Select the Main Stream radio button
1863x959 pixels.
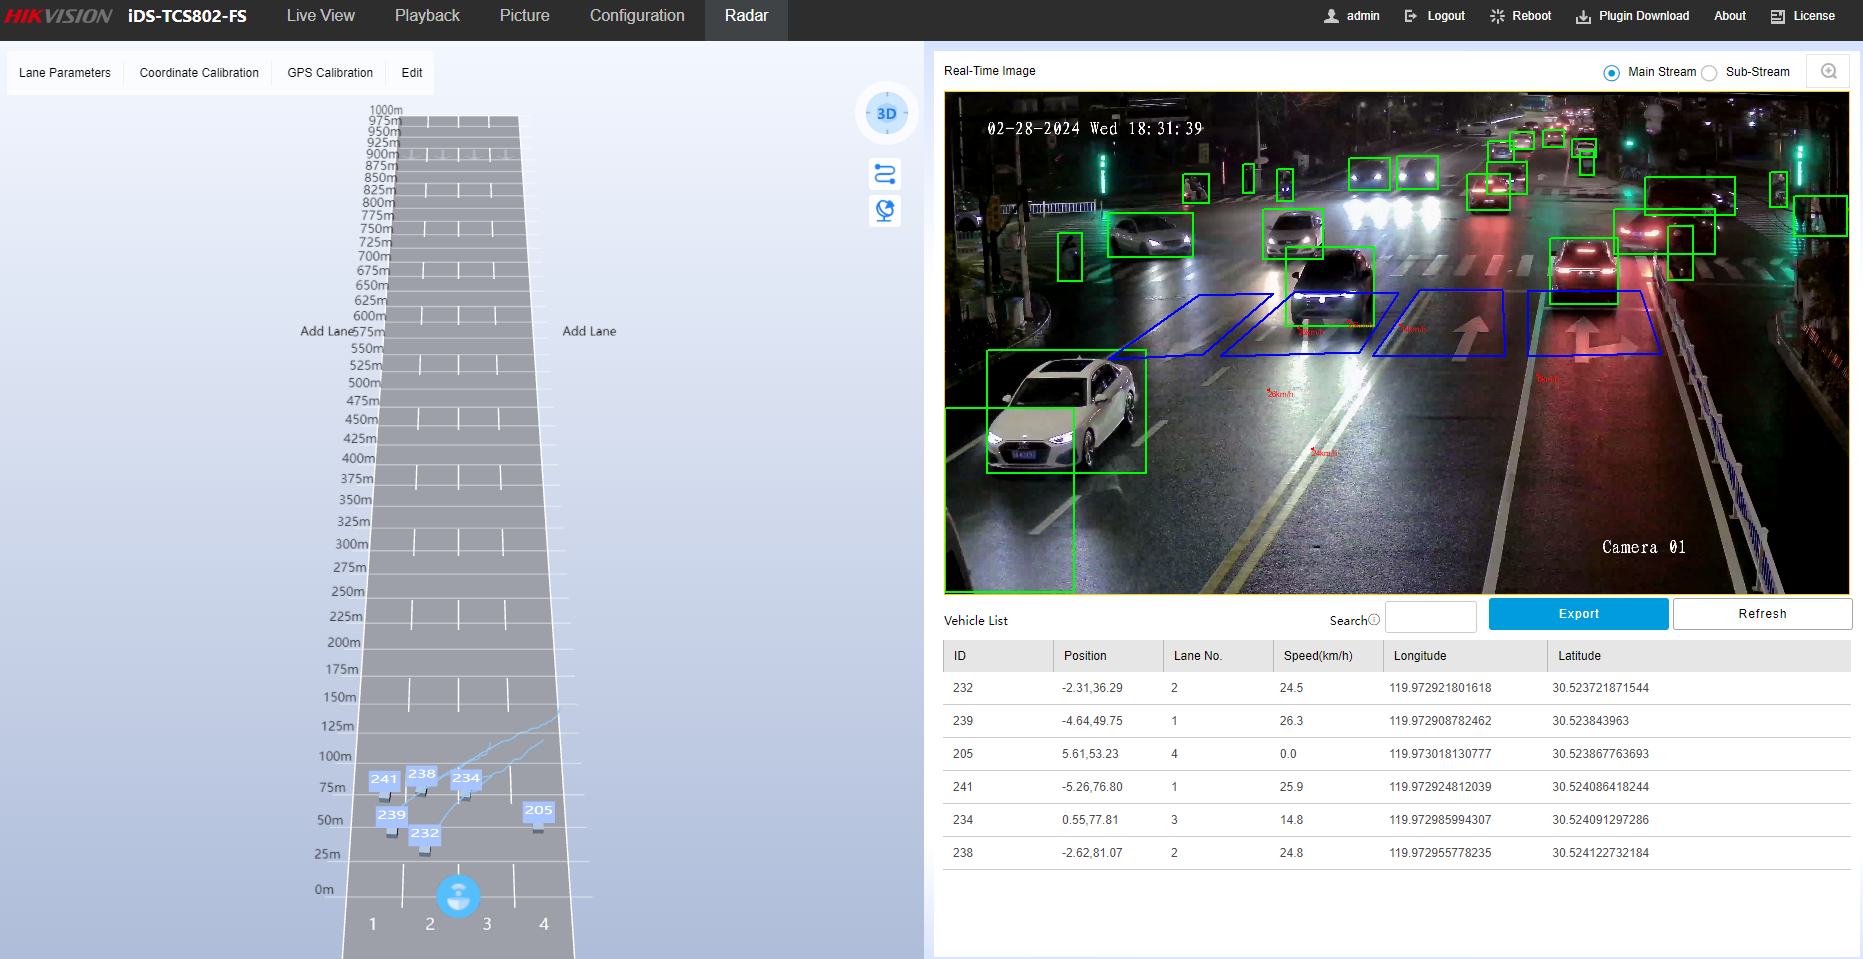point(1611,73)
